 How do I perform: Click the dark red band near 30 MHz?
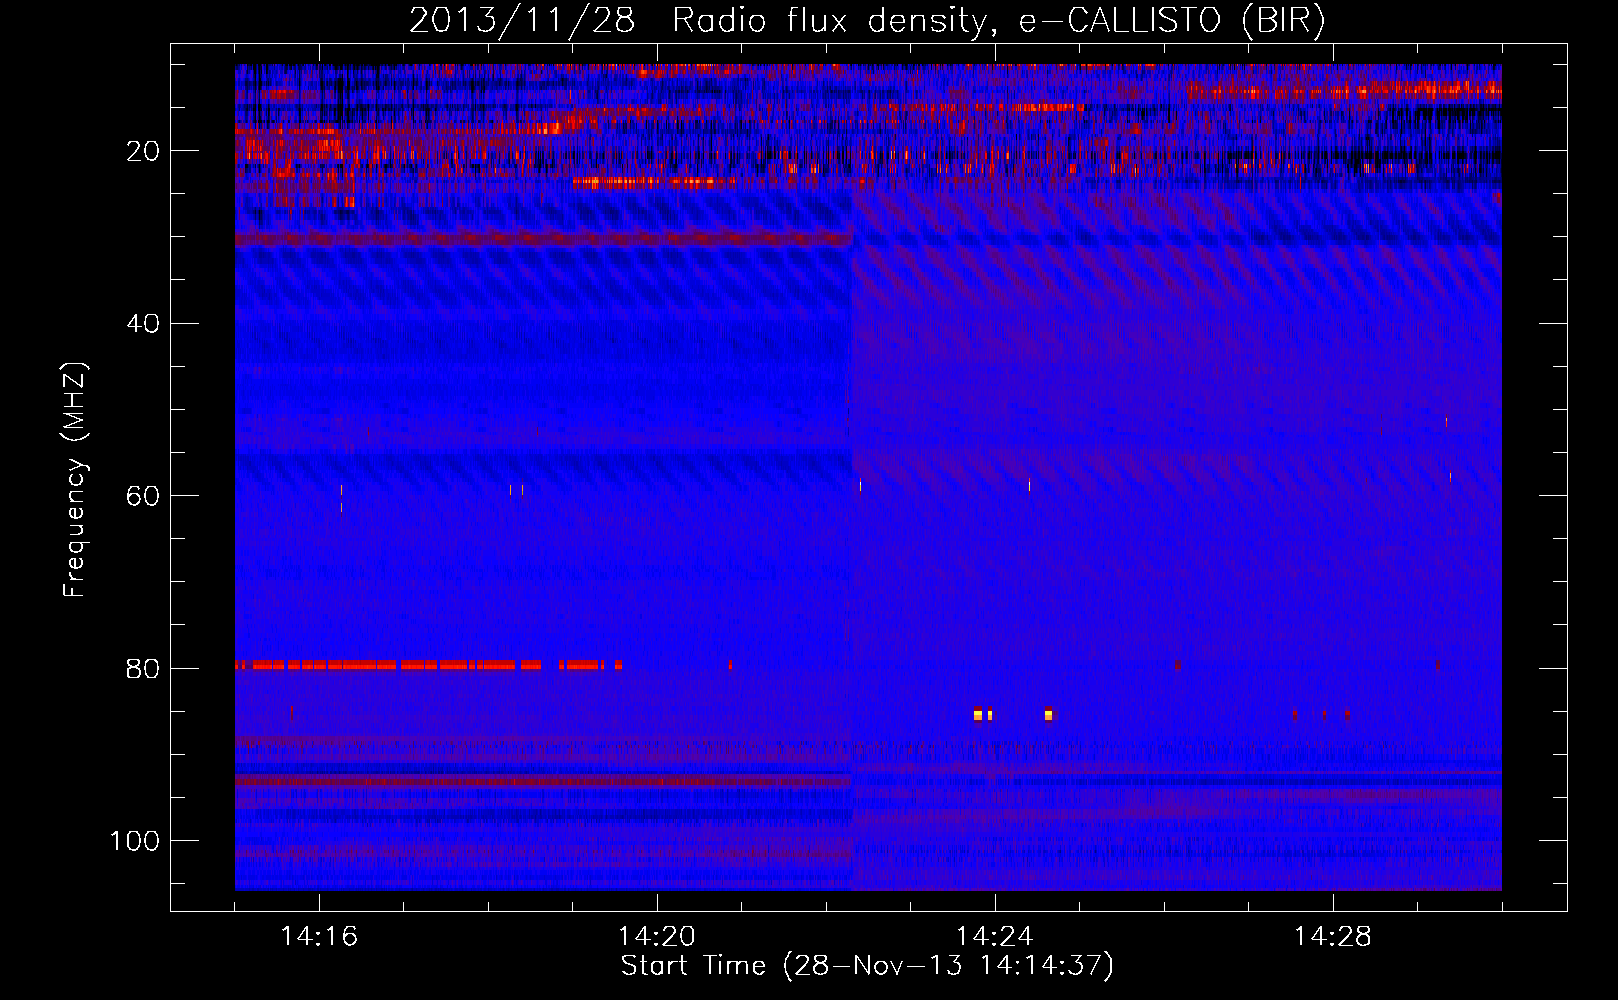point(543,239)
